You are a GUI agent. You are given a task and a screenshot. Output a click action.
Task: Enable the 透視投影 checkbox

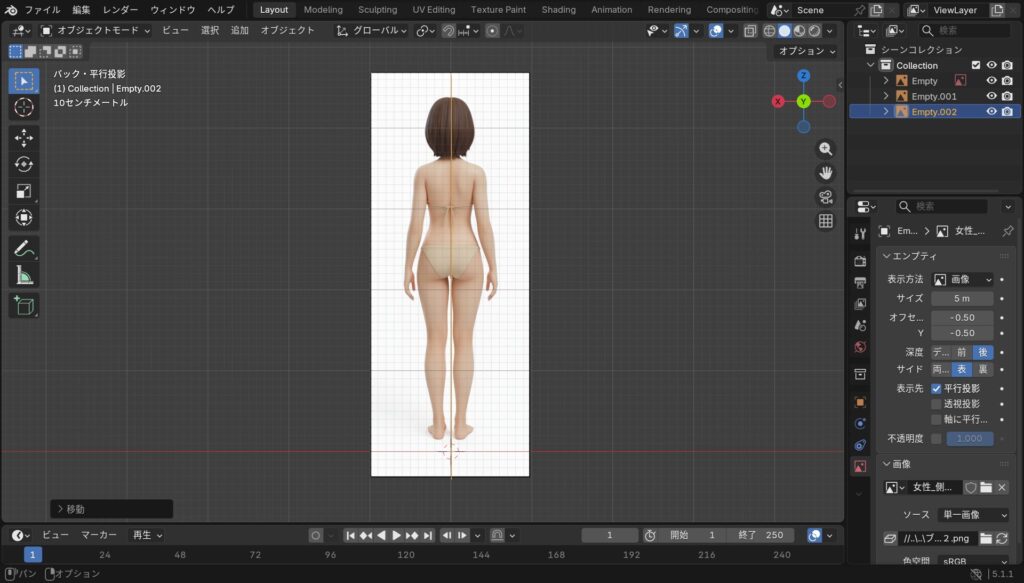(936, 404)
